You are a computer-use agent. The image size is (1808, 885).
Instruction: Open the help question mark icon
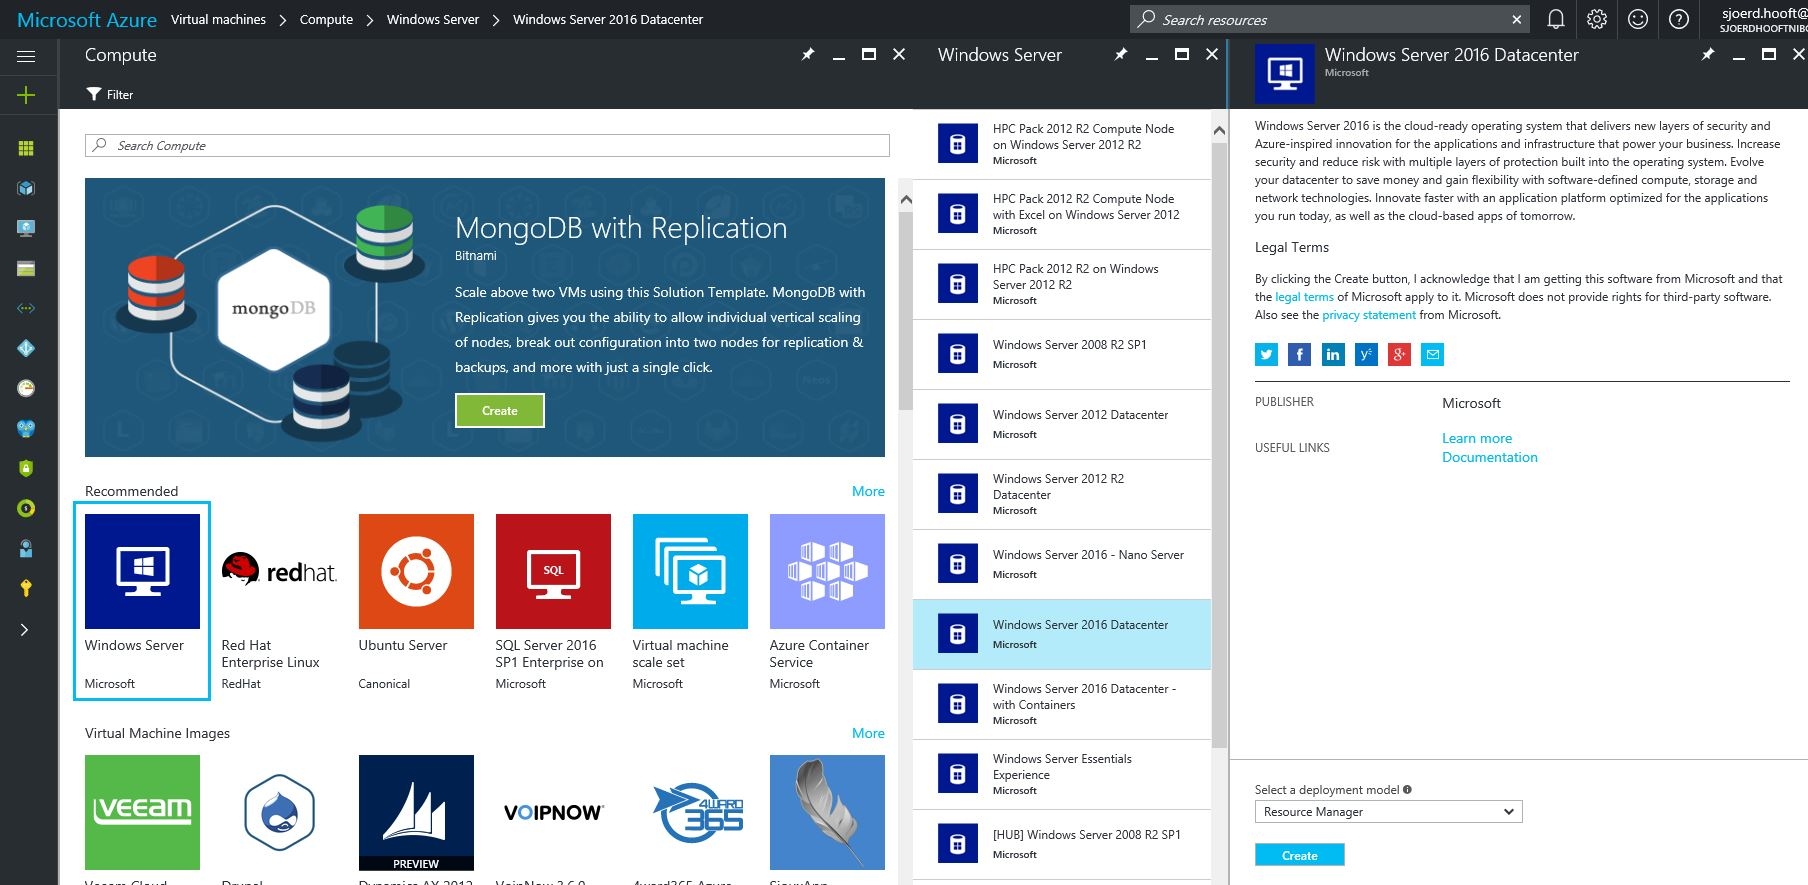(x=1679, y=19)
